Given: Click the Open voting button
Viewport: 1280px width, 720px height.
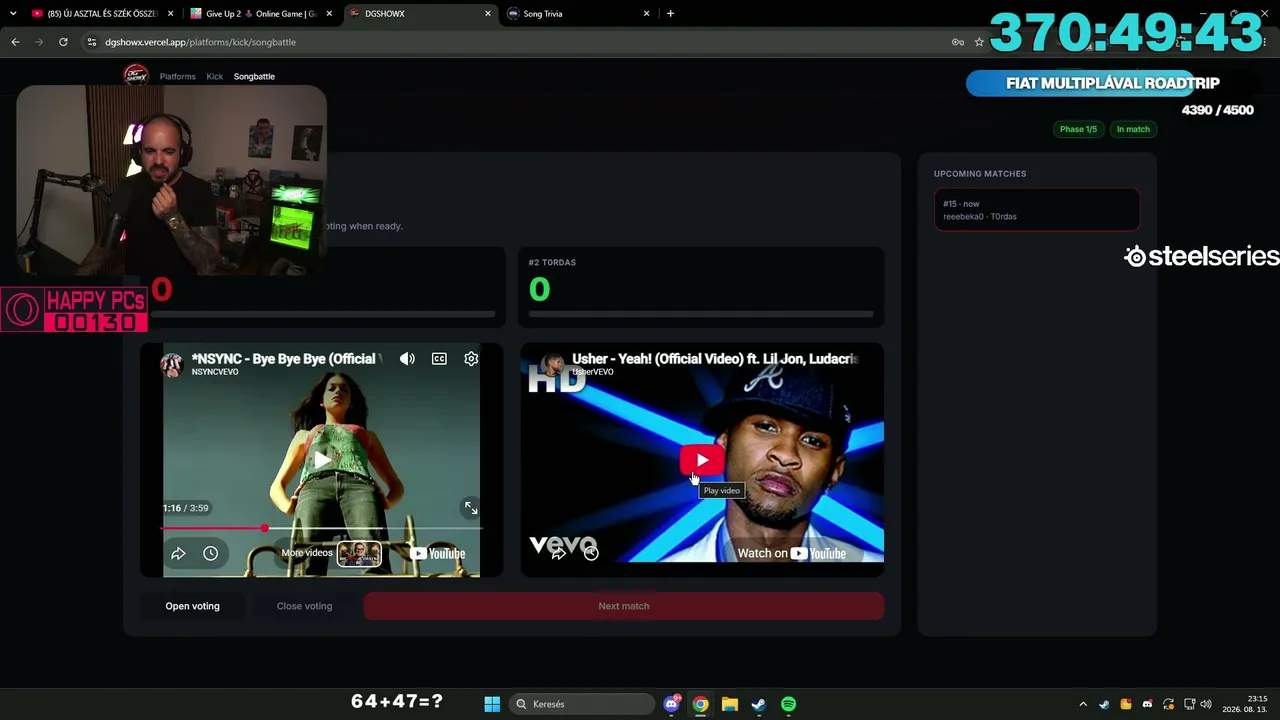Looking at the screenshot, I should pyautogui.click(x=192, y=606).
